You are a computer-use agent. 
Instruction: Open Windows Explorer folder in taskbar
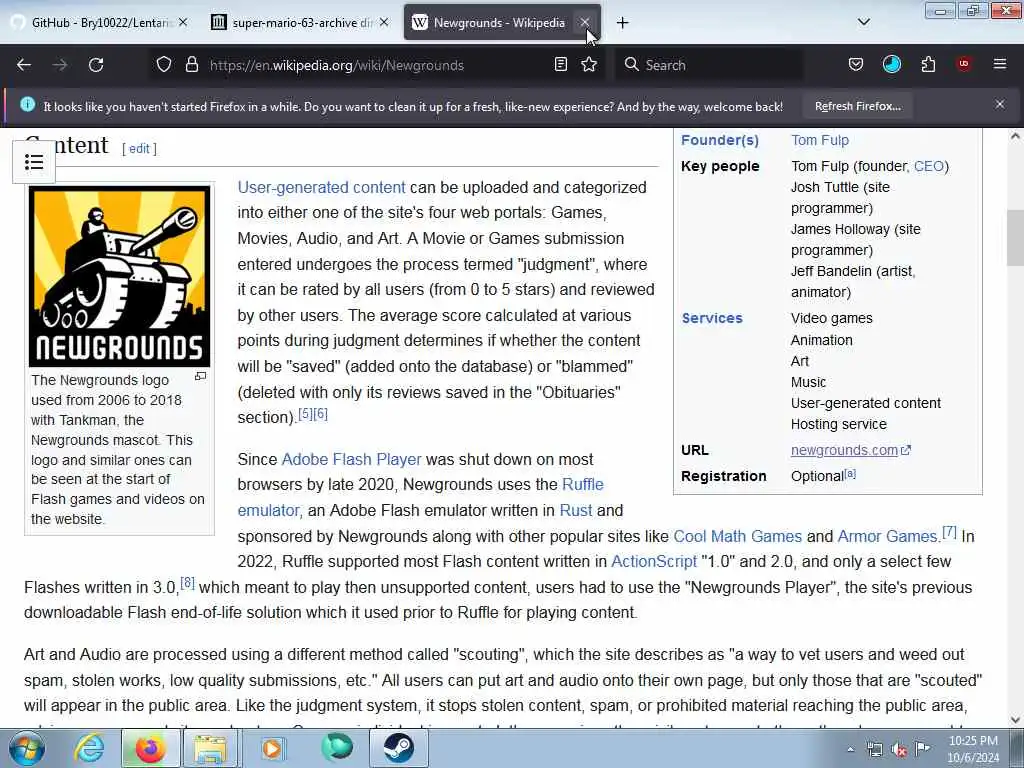point(211,748)
